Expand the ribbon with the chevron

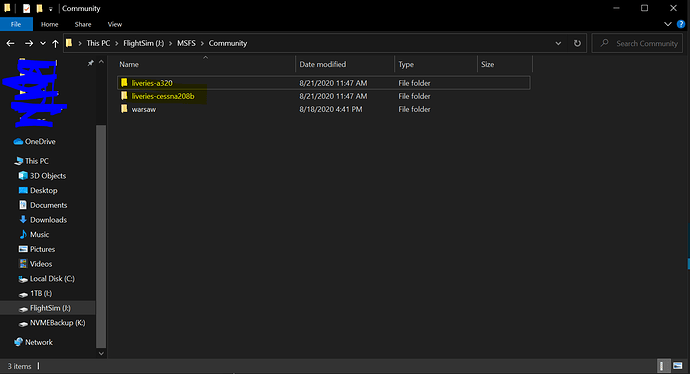click(x=668, y=24)
